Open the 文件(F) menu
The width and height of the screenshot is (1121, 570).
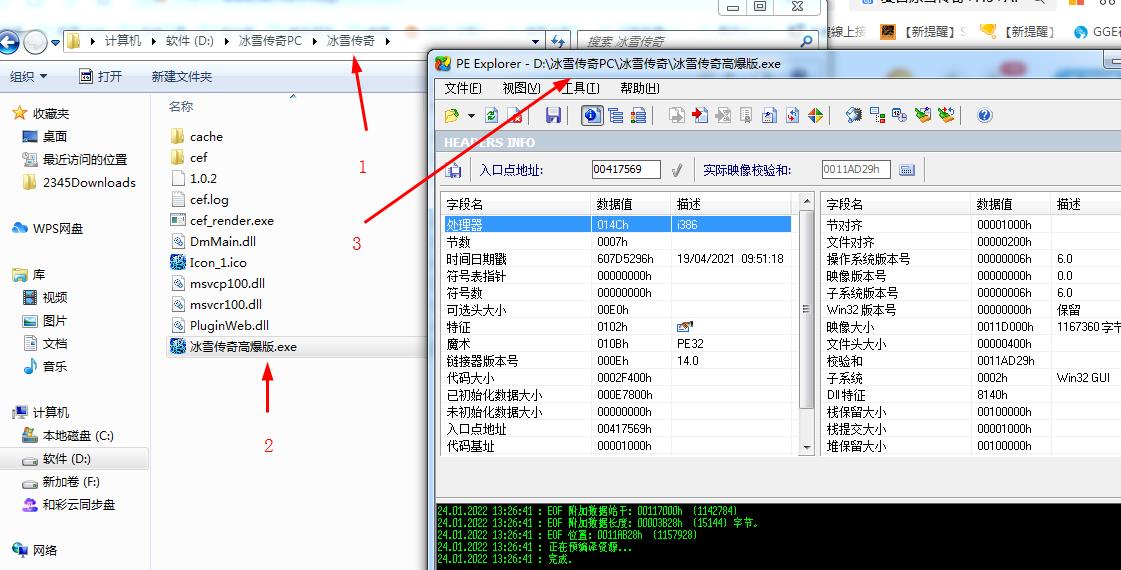pyautogui.click(x=462, y=88)
